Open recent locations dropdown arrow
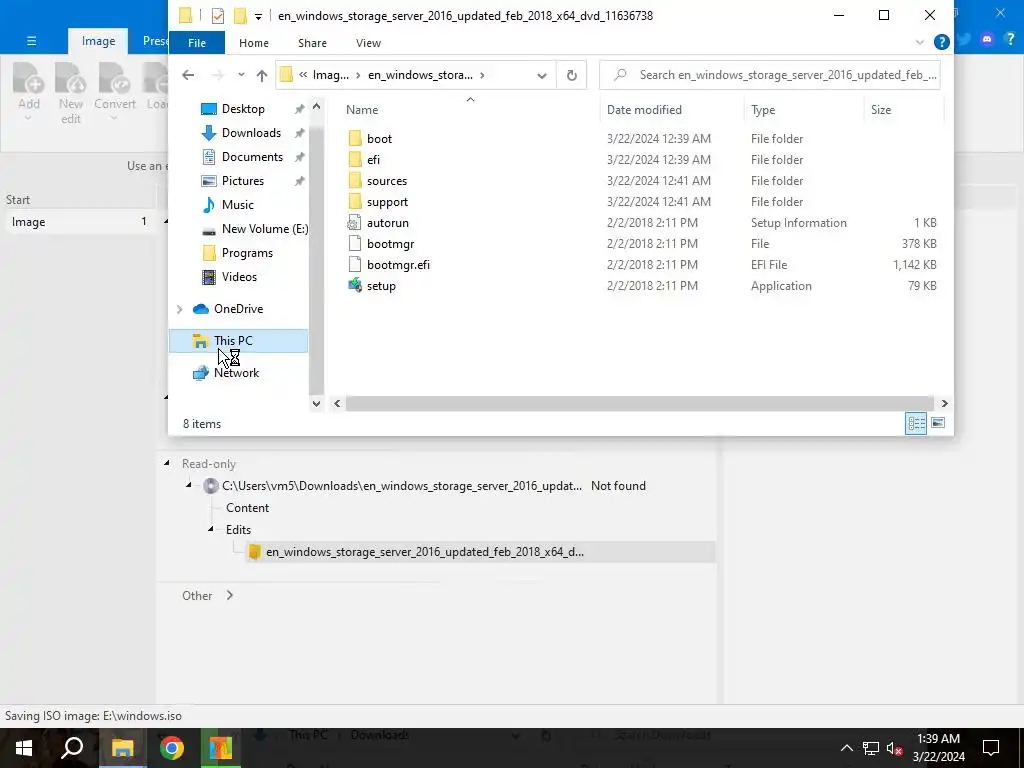Screen dimensions: 1024x768 pyautogui.click(x=241, y=75)
